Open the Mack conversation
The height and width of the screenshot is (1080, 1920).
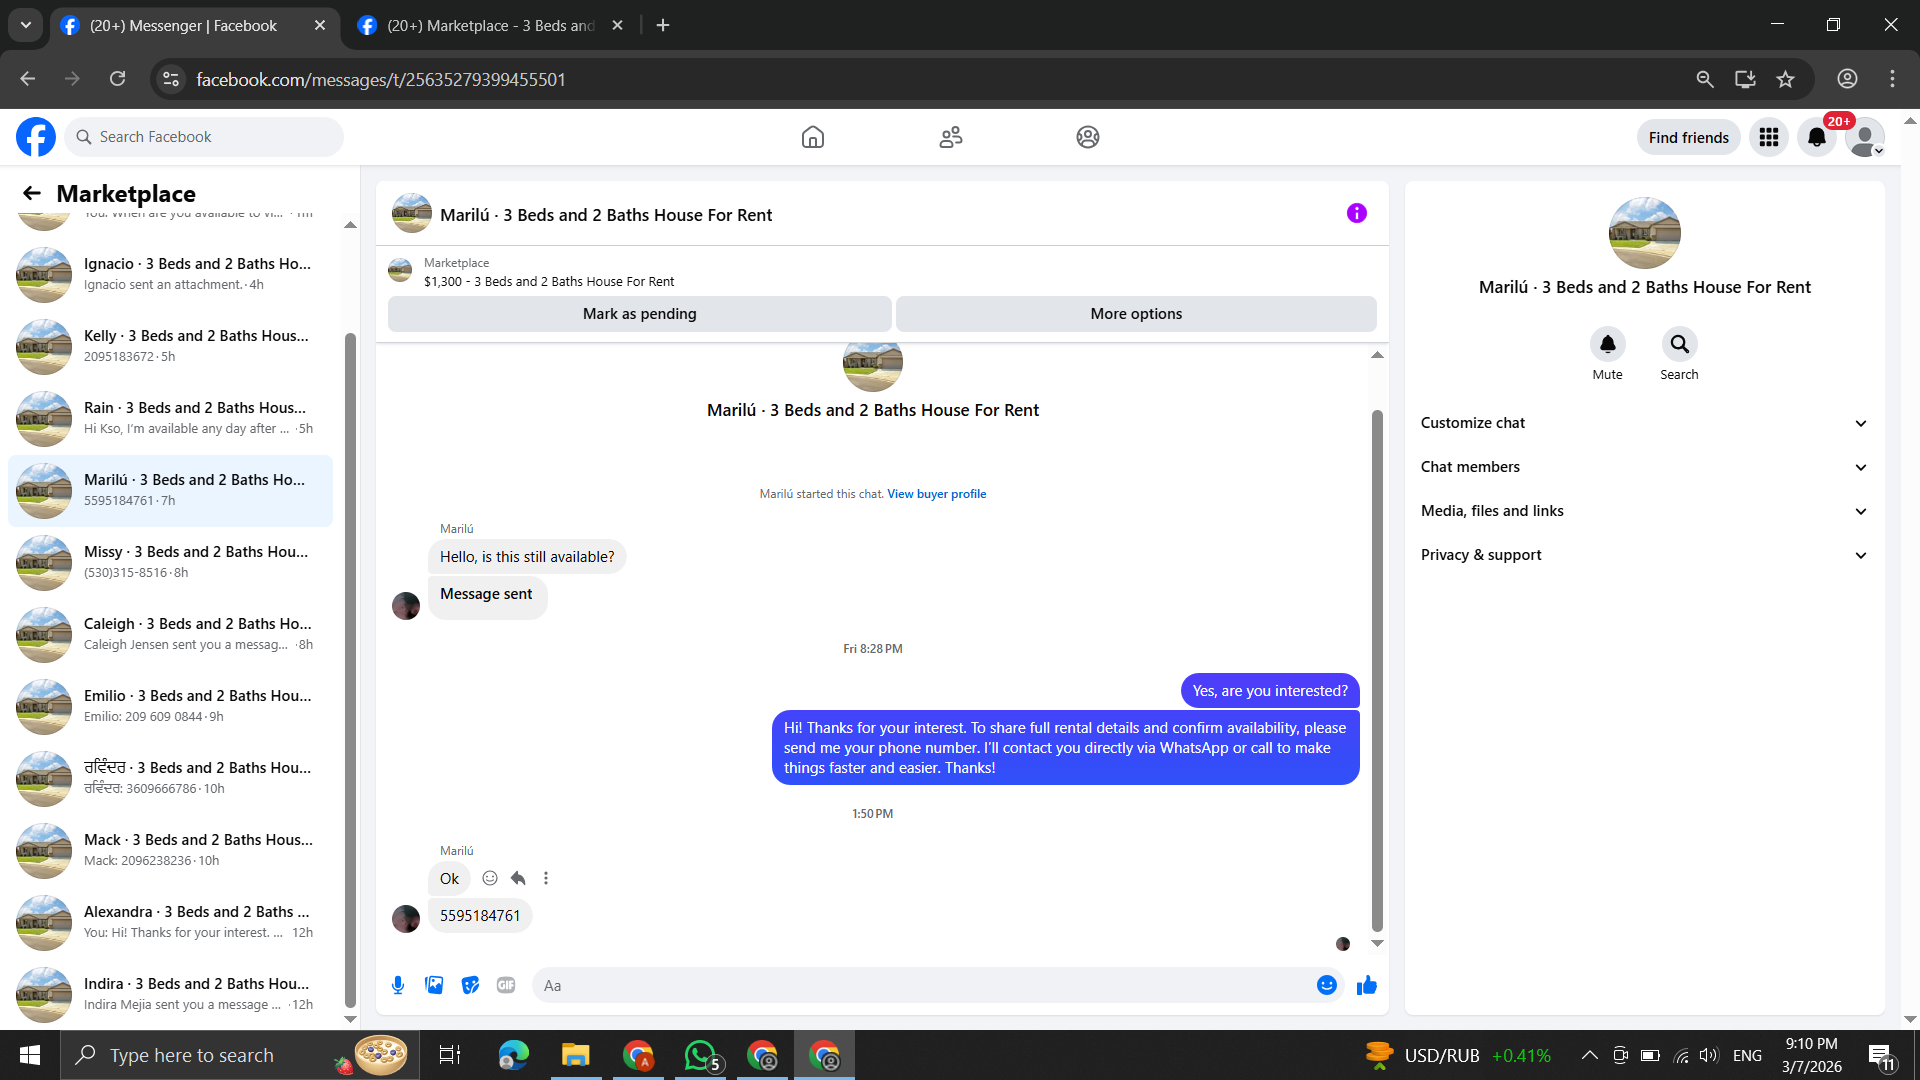point(170,850)
